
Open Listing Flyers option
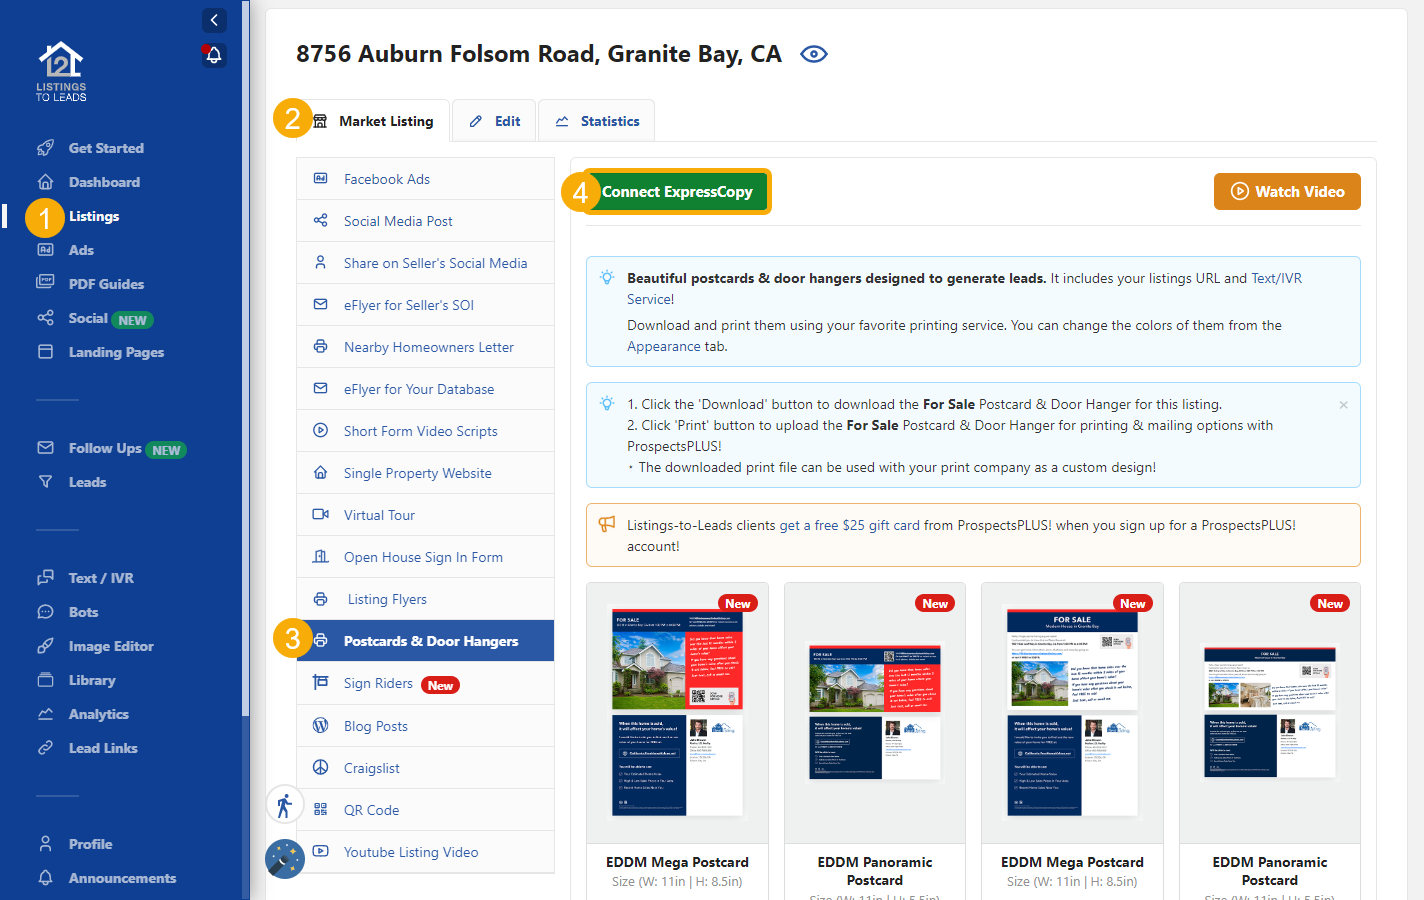click(425, 599)
